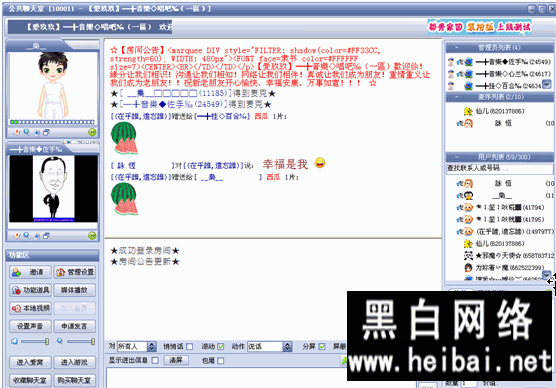Image resolution: width=556 pixels, height=388 pixels.
Task: Start 本地视频 local video
Action: click(30, 308)
